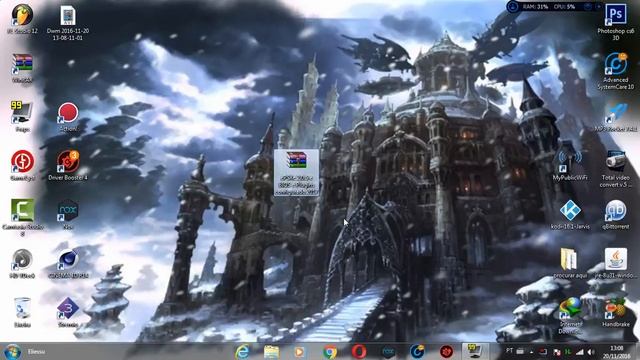Run the jre-8u31 Java installer icon
The image size is (640, 360).
tap(616, 263)
